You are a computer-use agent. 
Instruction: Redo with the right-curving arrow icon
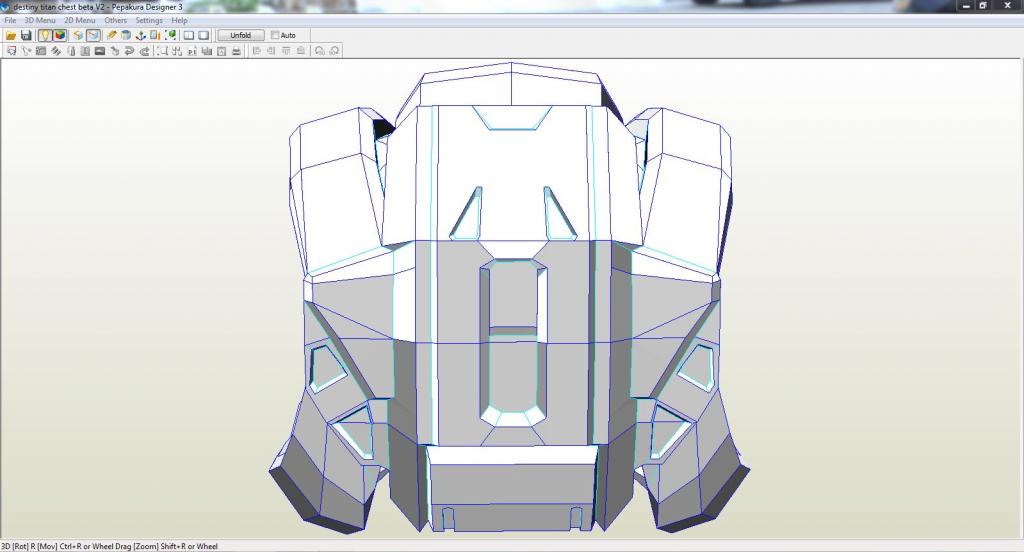pos(144,51)
